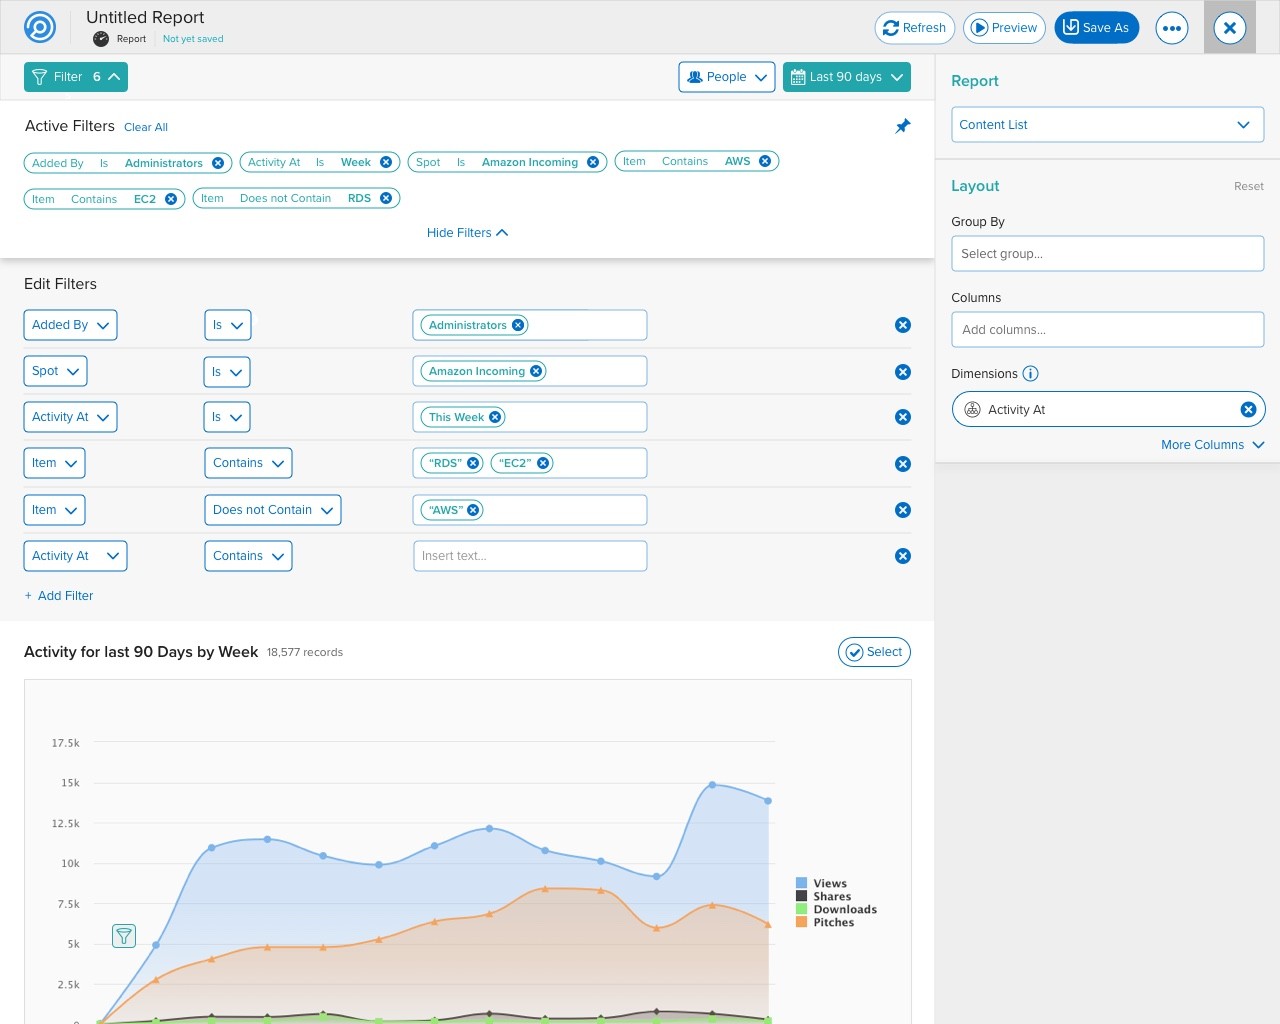The height and width of the screenshot is (1024, 1280).
Task: Open the Does not Contain operator dropdown
Action: point(273,510)
